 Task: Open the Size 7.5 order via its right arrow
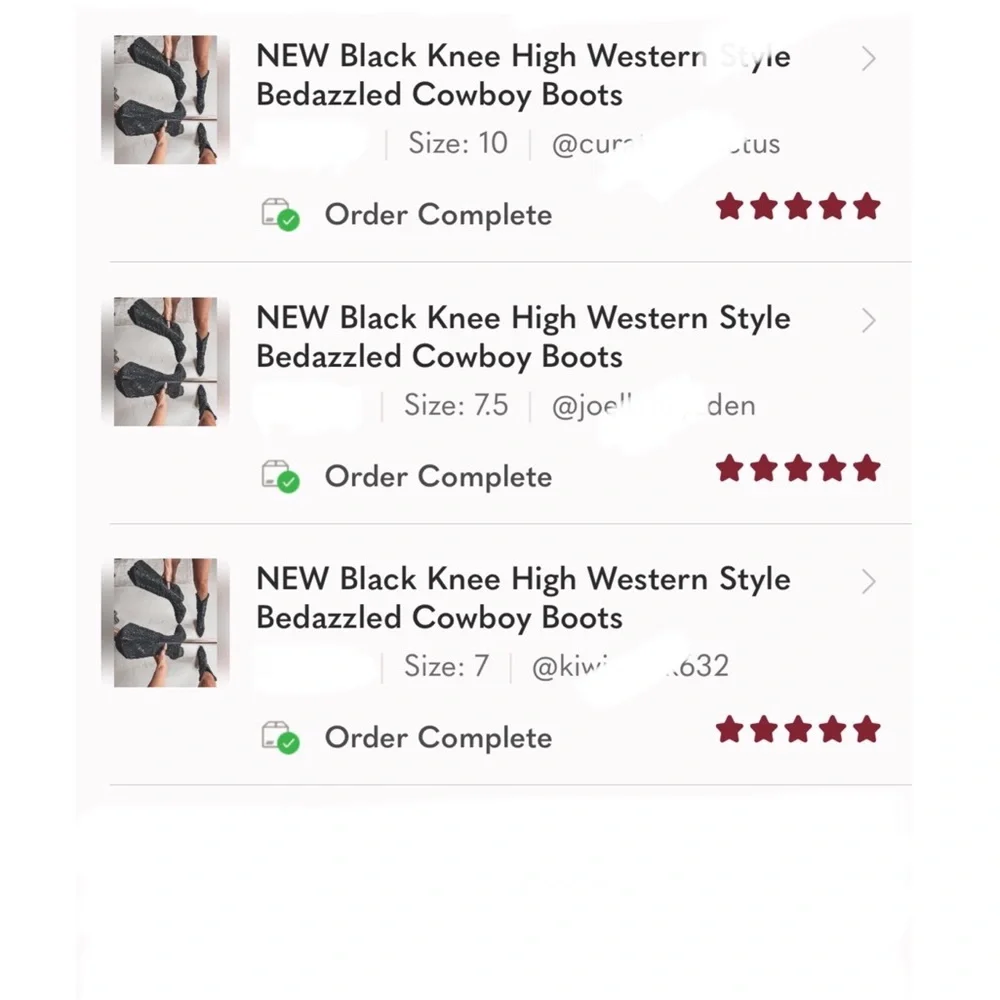(868, 321)
